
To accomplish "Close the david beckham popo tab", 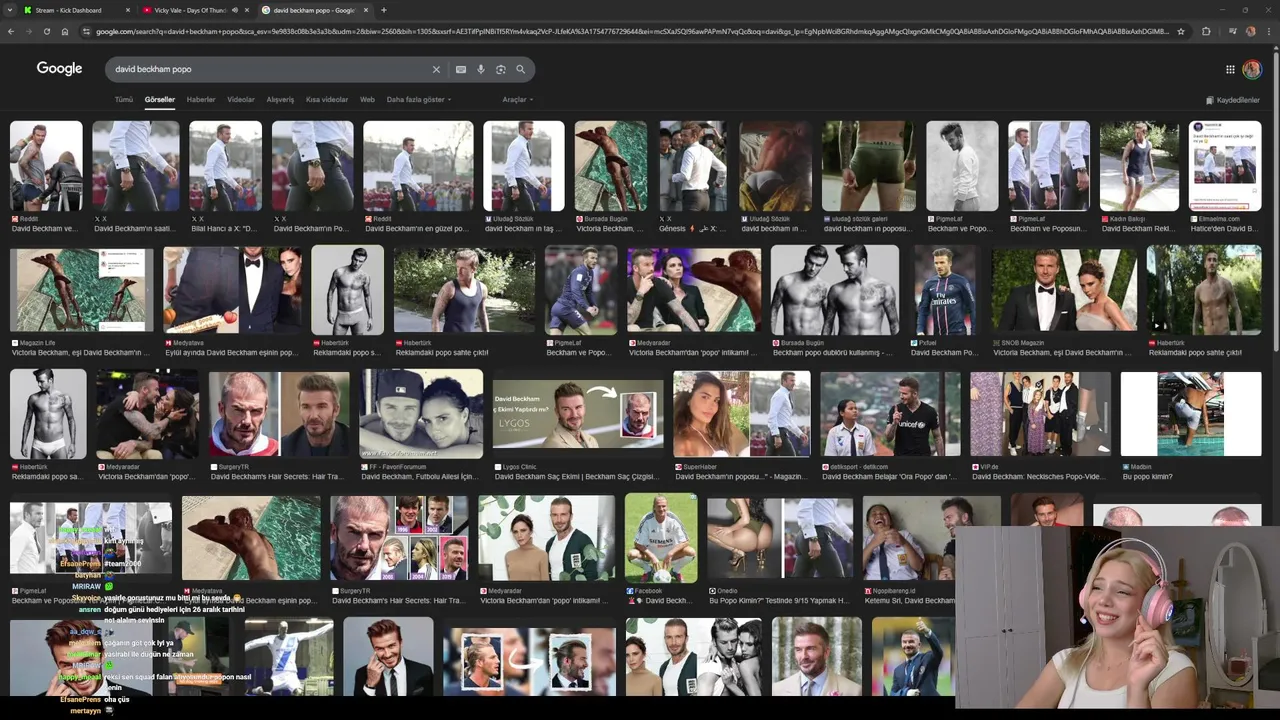I will point(366,10).
